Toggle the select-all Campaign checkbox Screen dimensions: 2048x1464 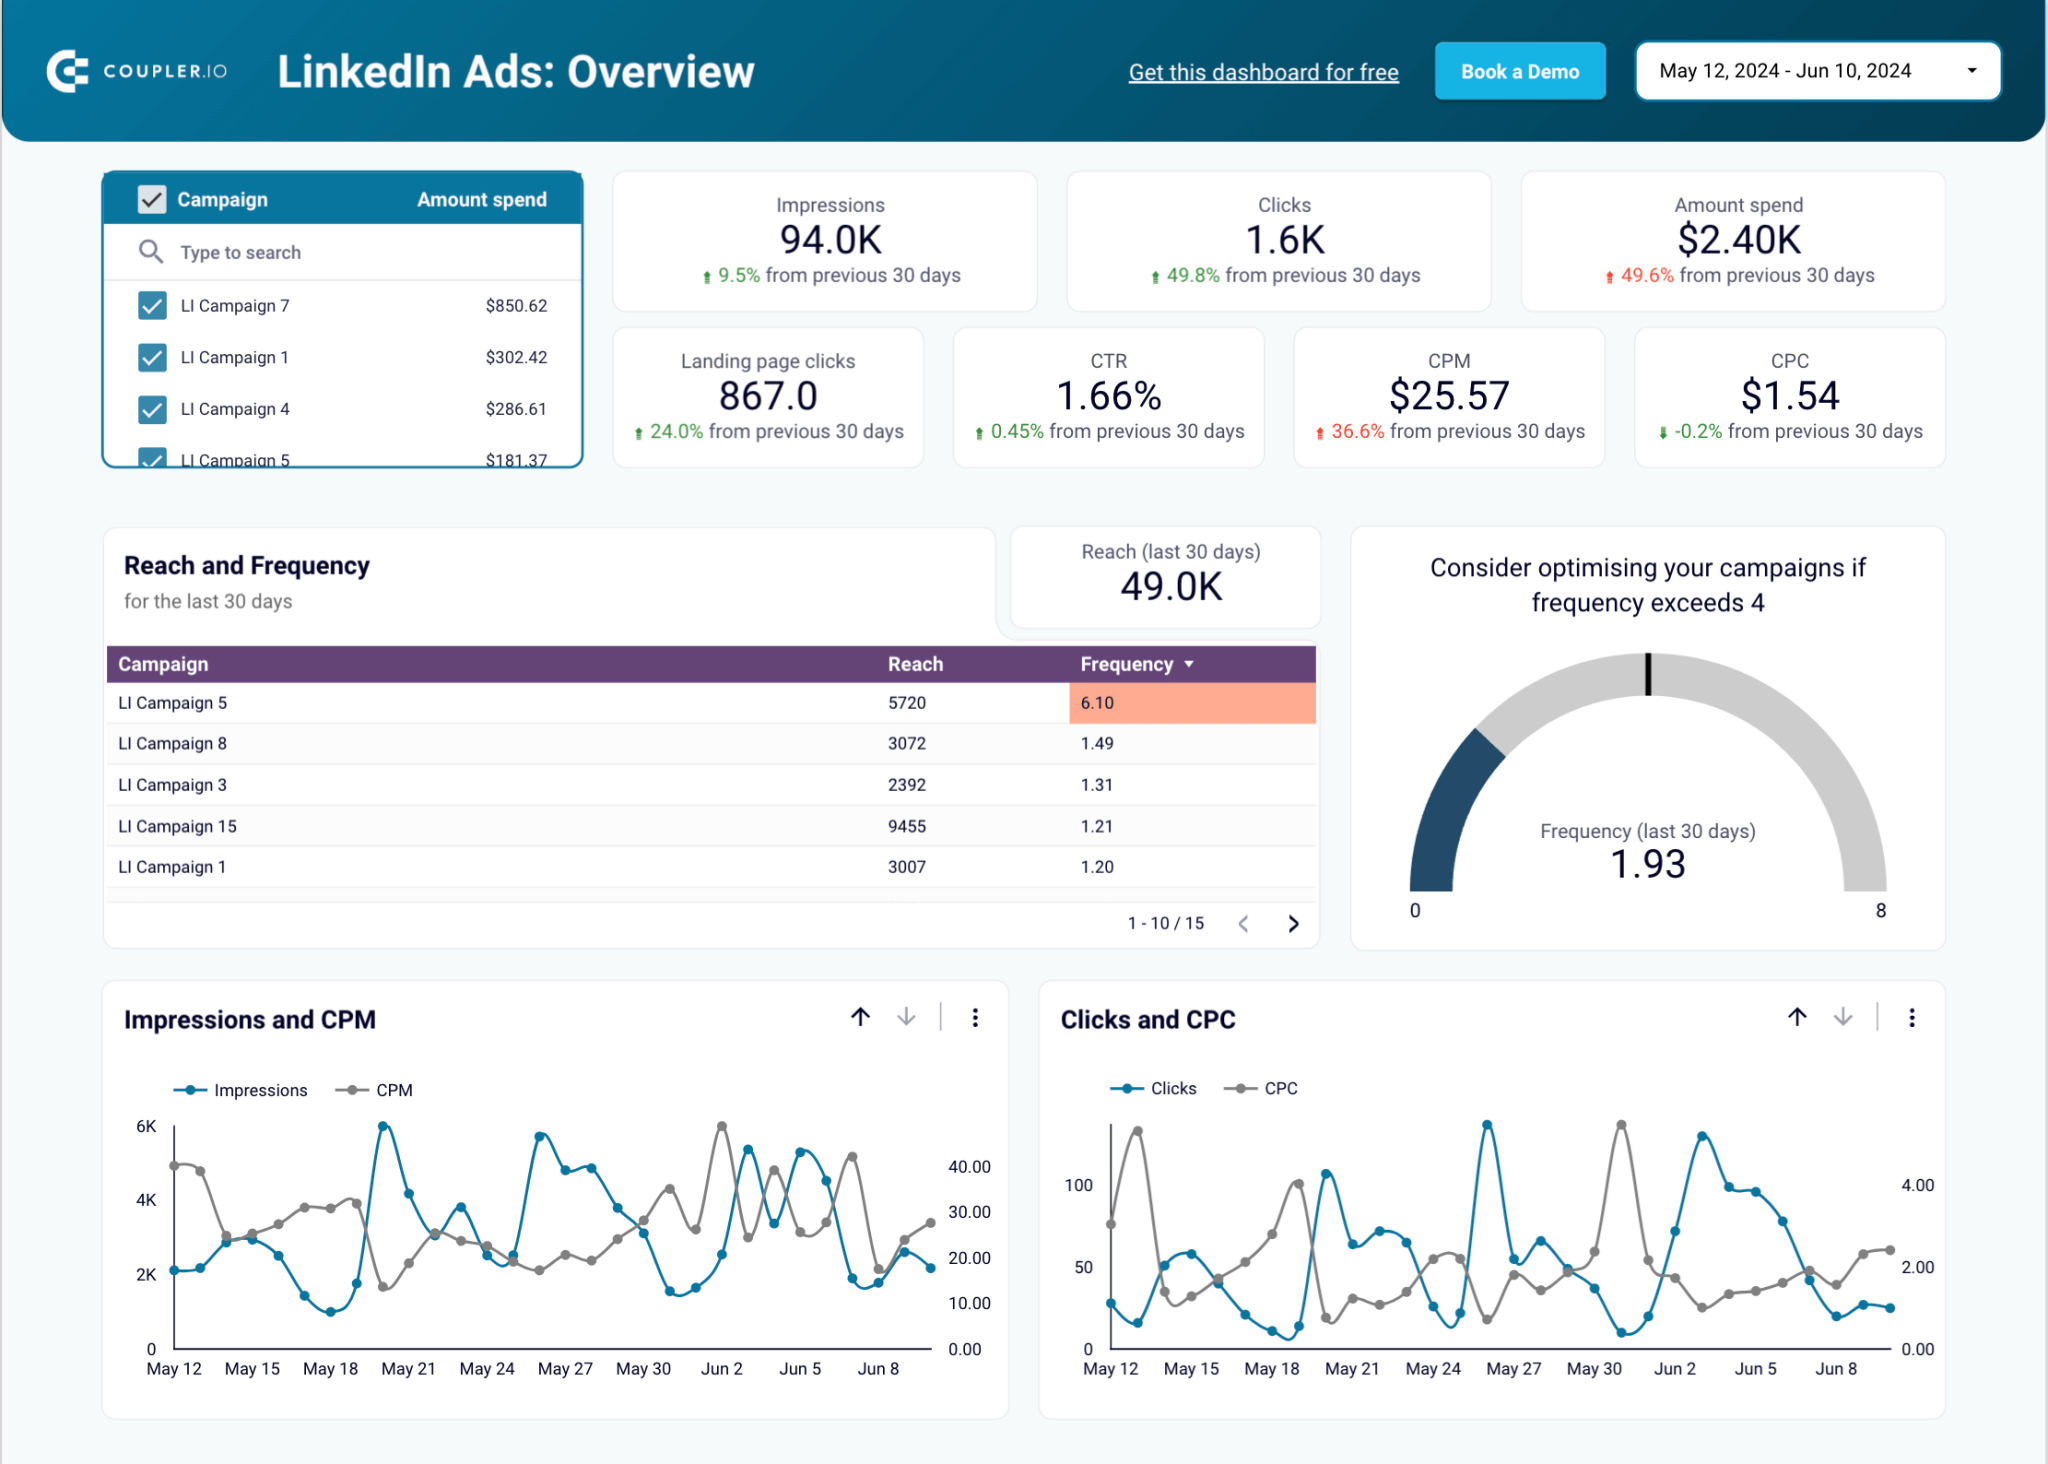click(x=151, y=199)
